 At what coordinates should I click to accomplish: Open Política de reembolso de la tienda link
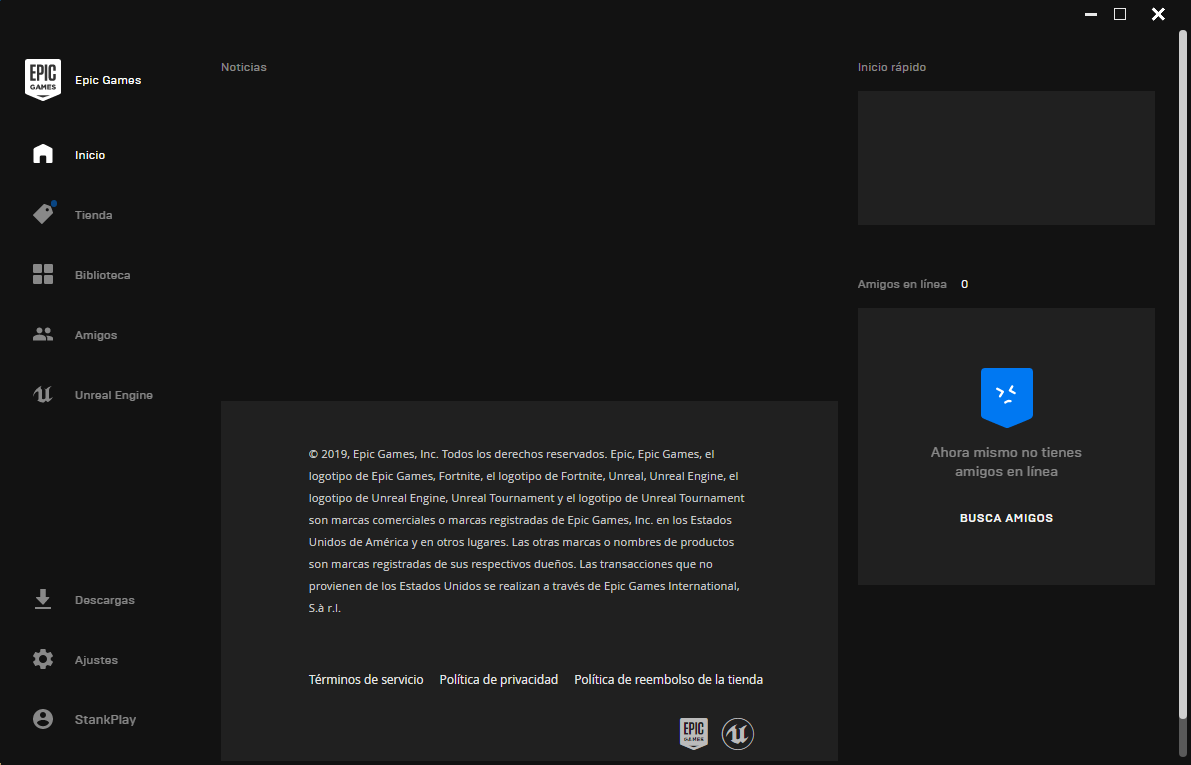[668, 679]
